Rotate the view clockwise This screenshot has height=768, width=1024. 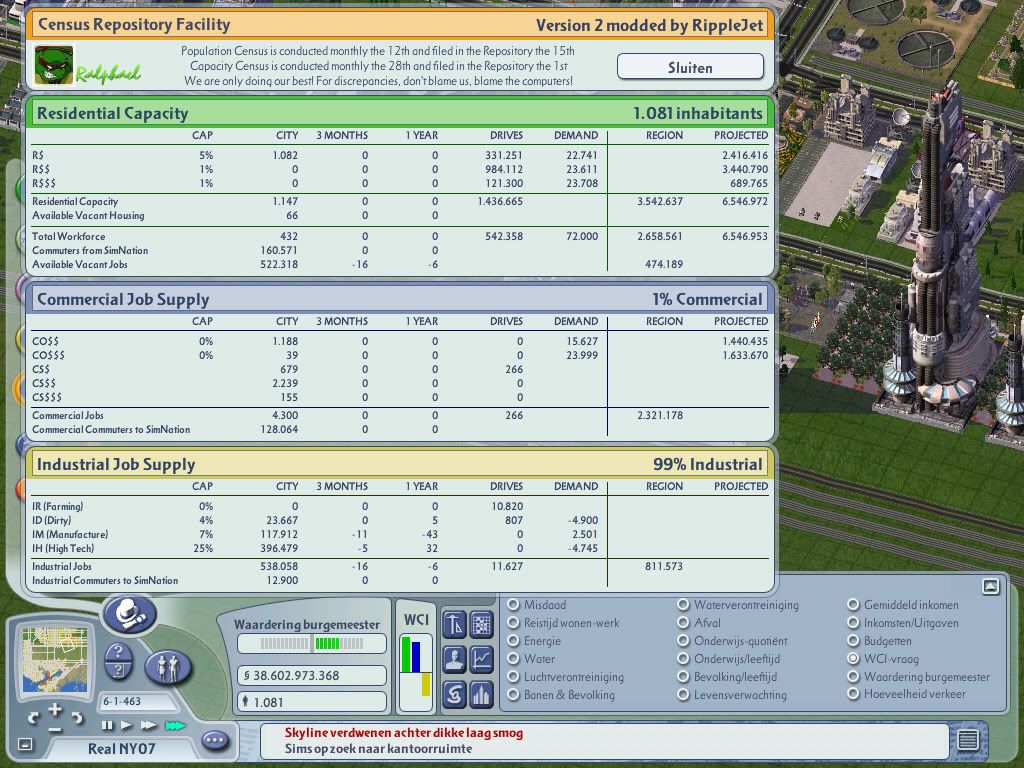(77, 718)
